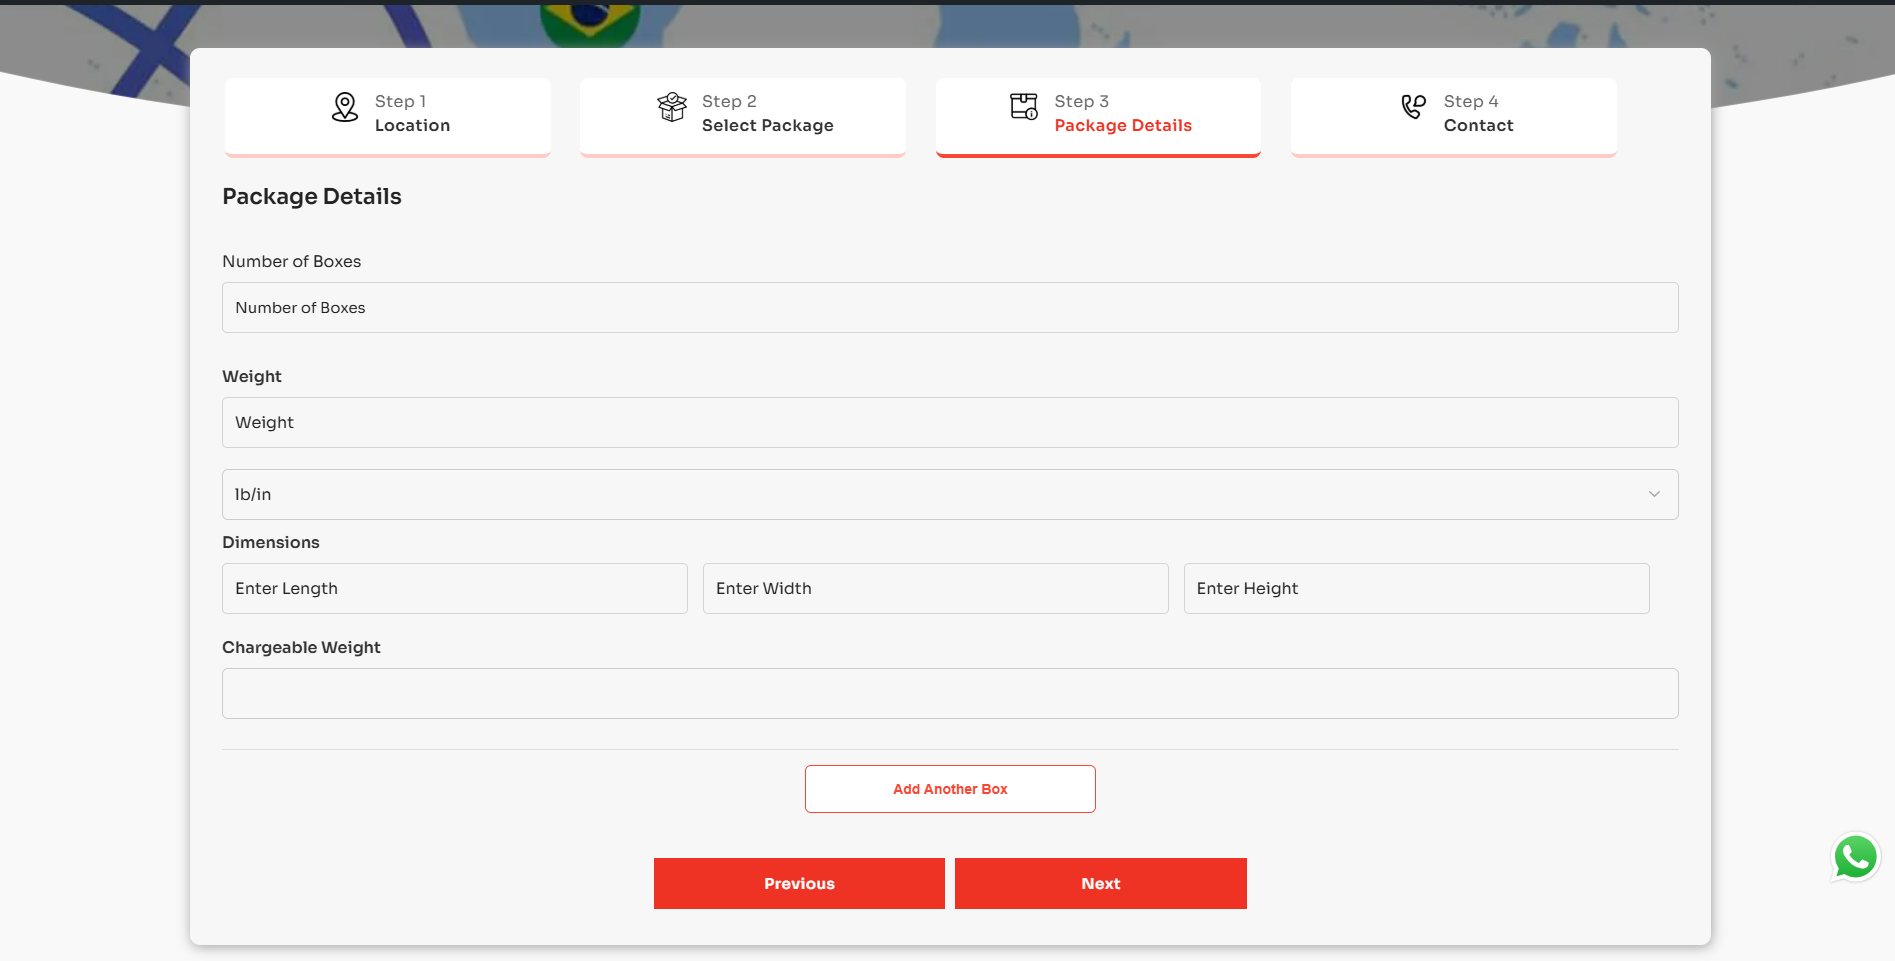The height and width of the screenshot is (961, 1895).
Task: Click the Add Another Box button
Action: (x=950, y=789)
